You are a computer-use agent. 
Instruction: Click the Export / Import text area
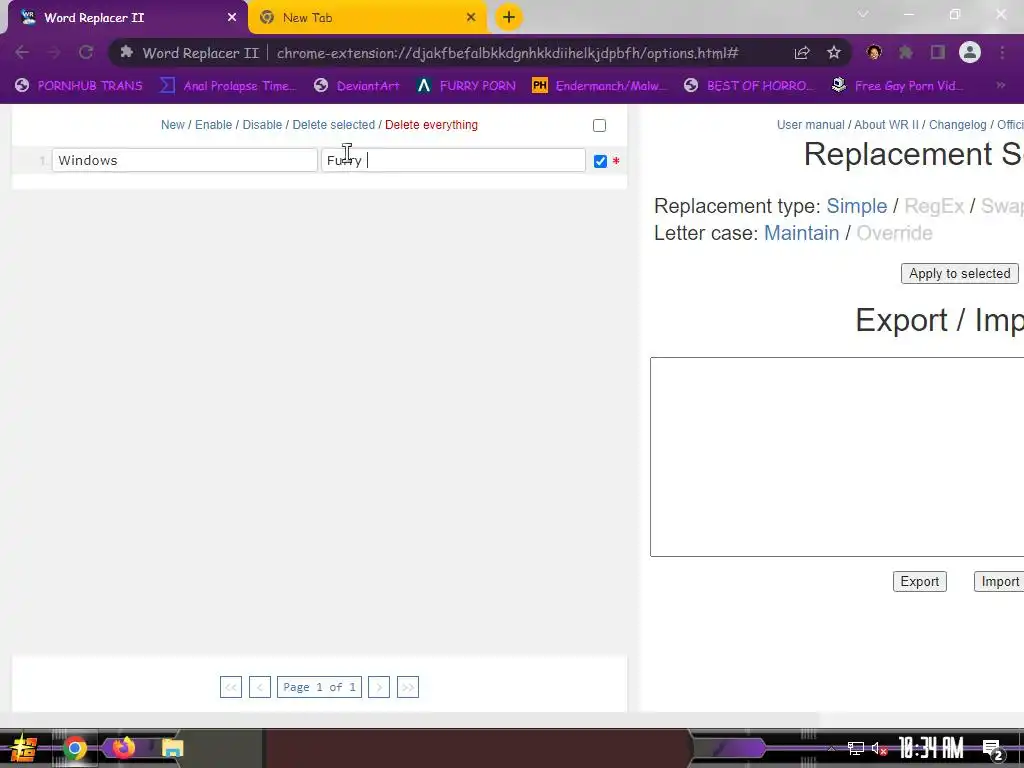(x=837, y=457)
